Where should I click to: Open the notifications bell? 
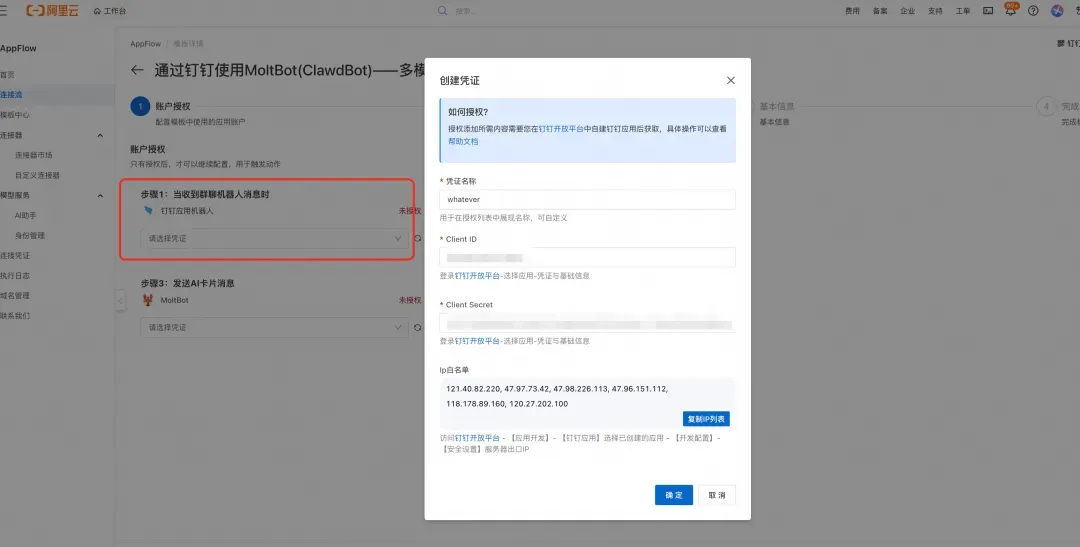click(x=1010, y=11)
